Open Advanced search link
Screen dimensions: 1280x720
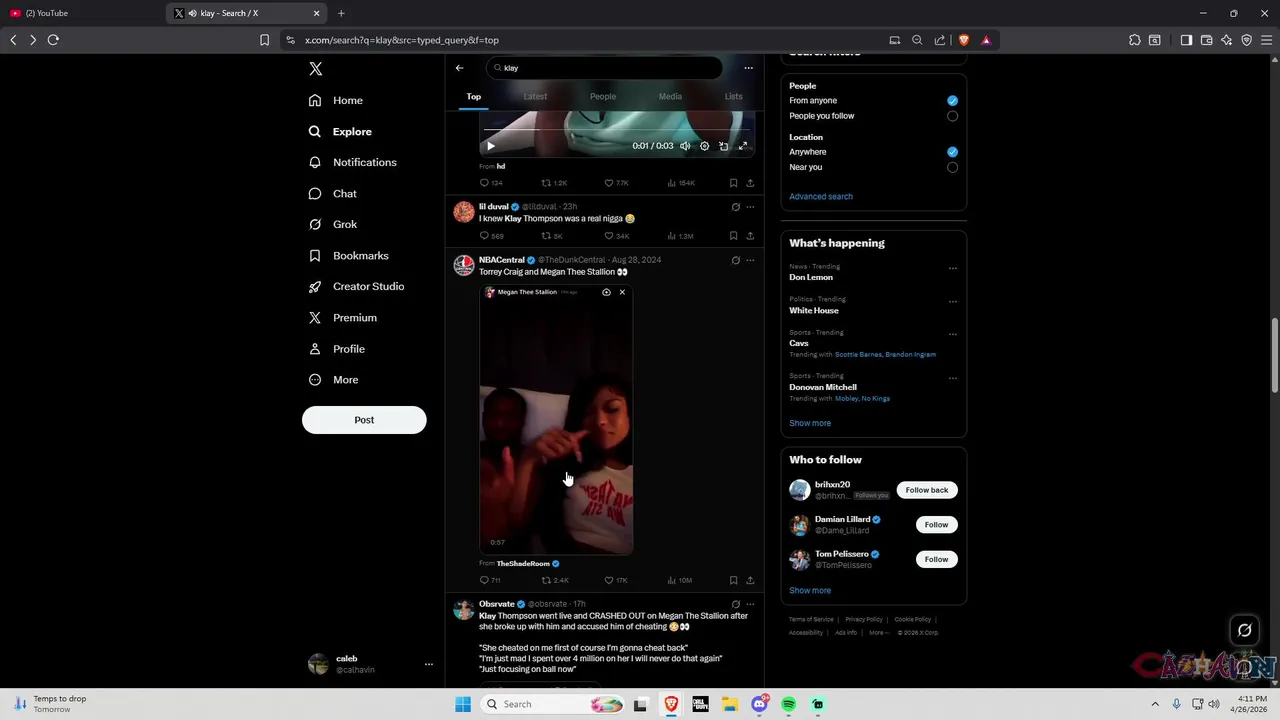[x=821, y=196]
